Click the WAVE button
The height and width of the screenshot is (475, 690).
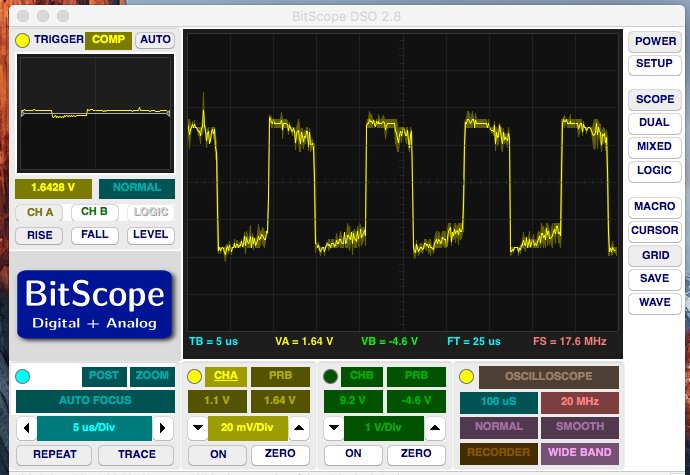coord(655,303)
